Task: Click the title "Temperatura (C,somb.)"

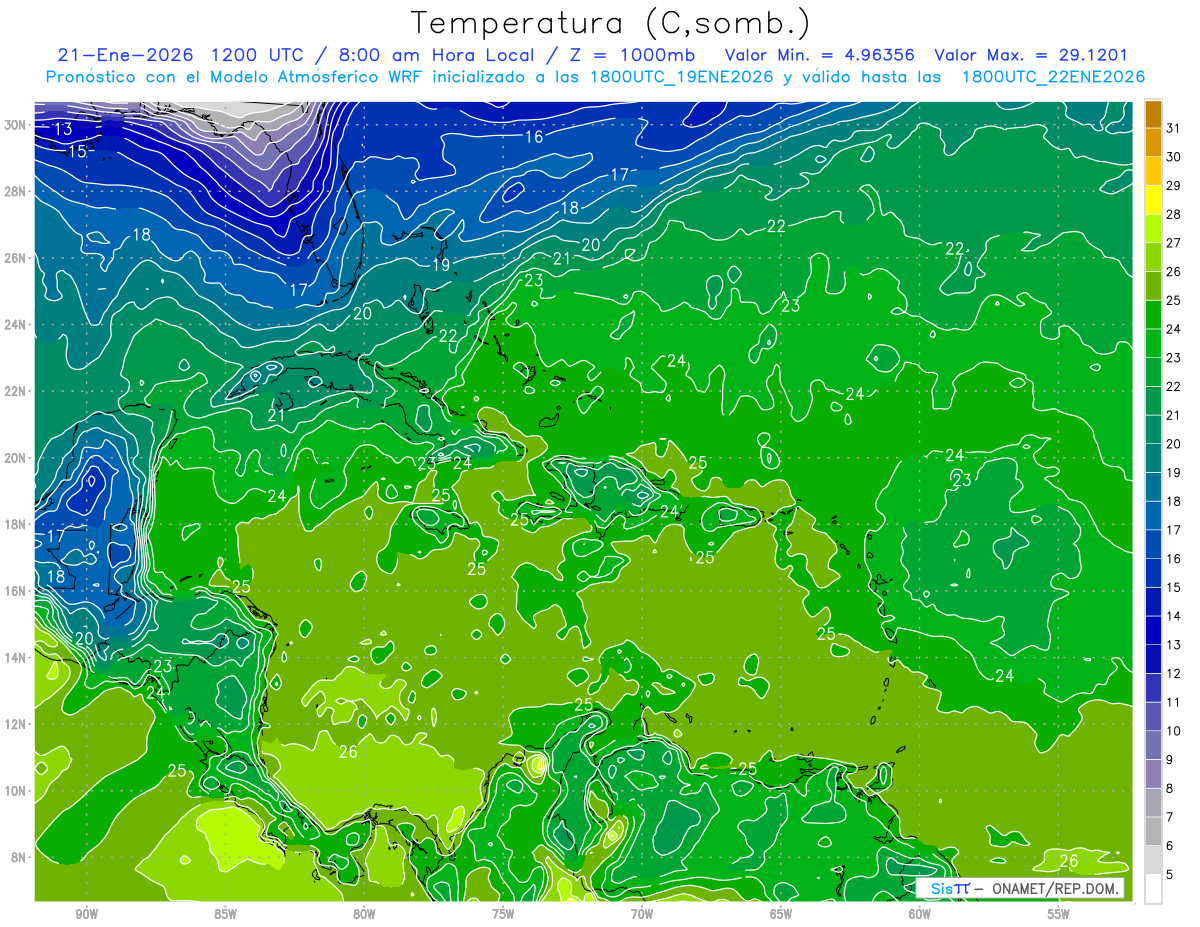Action: (610, 23)
